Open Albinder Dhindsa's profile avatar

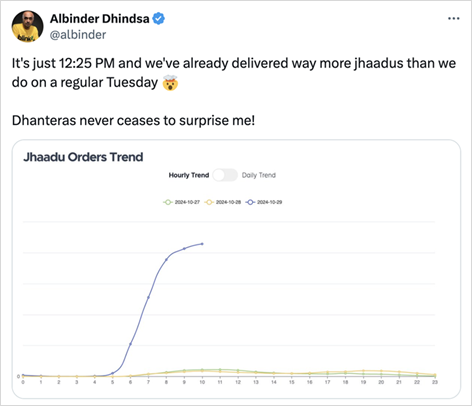point(28,26)
